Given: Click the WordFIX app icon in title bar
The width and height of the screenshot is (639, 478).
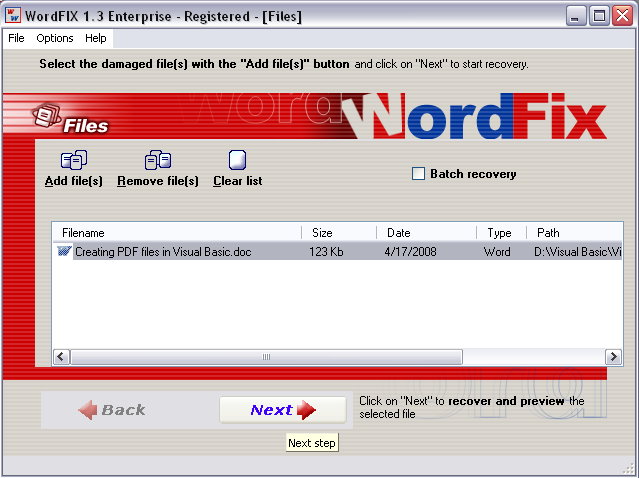Looking at the screenshot, I should [13, 15].
